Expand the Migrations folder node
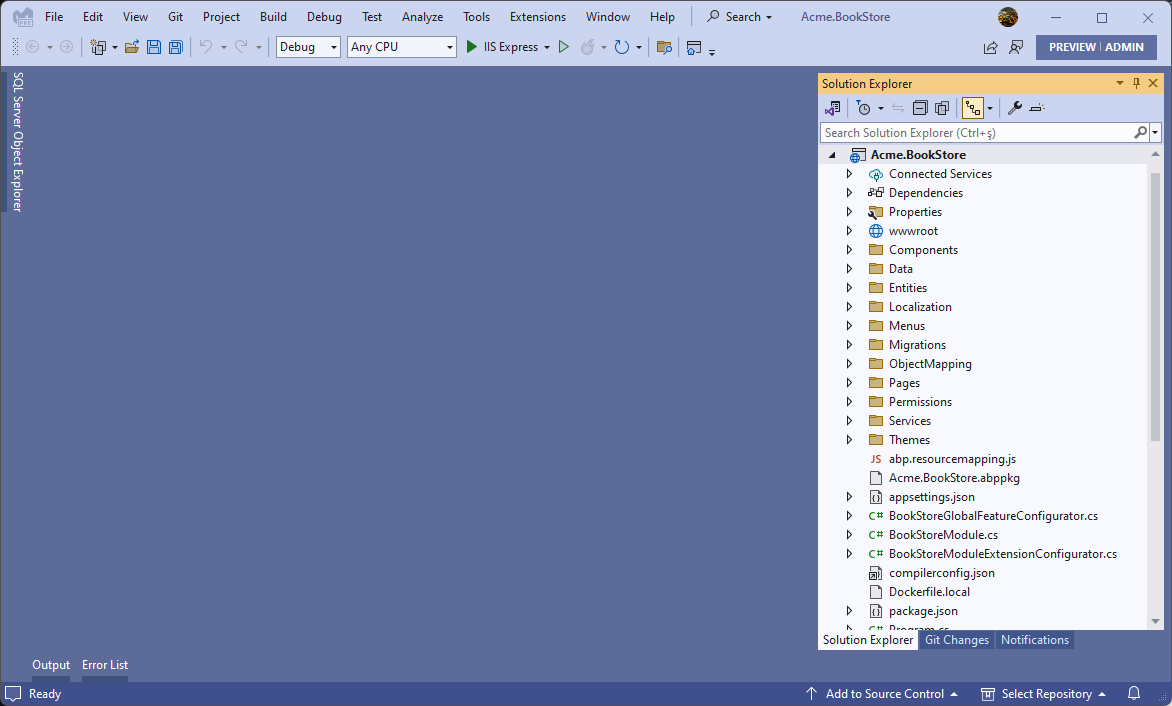Image resolution: width=1172 pixels, height=706 pixels. (849, 345)
